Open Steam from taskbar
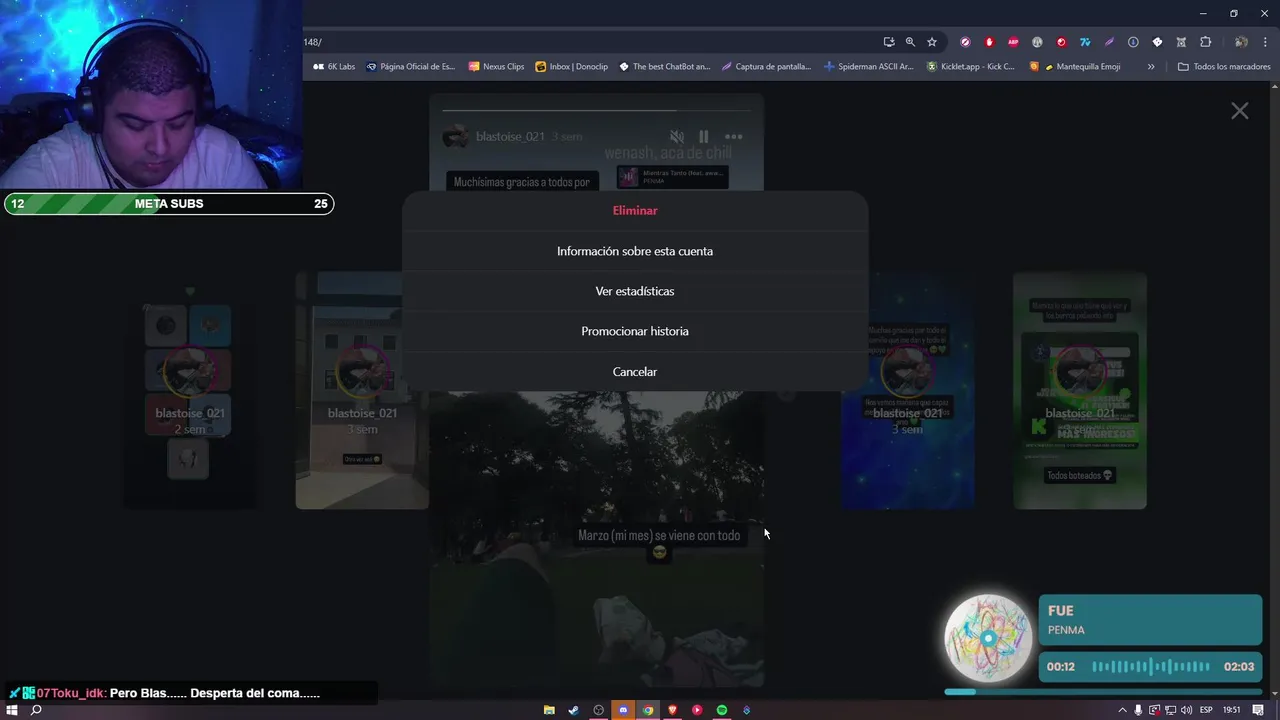 click(574, 710)
